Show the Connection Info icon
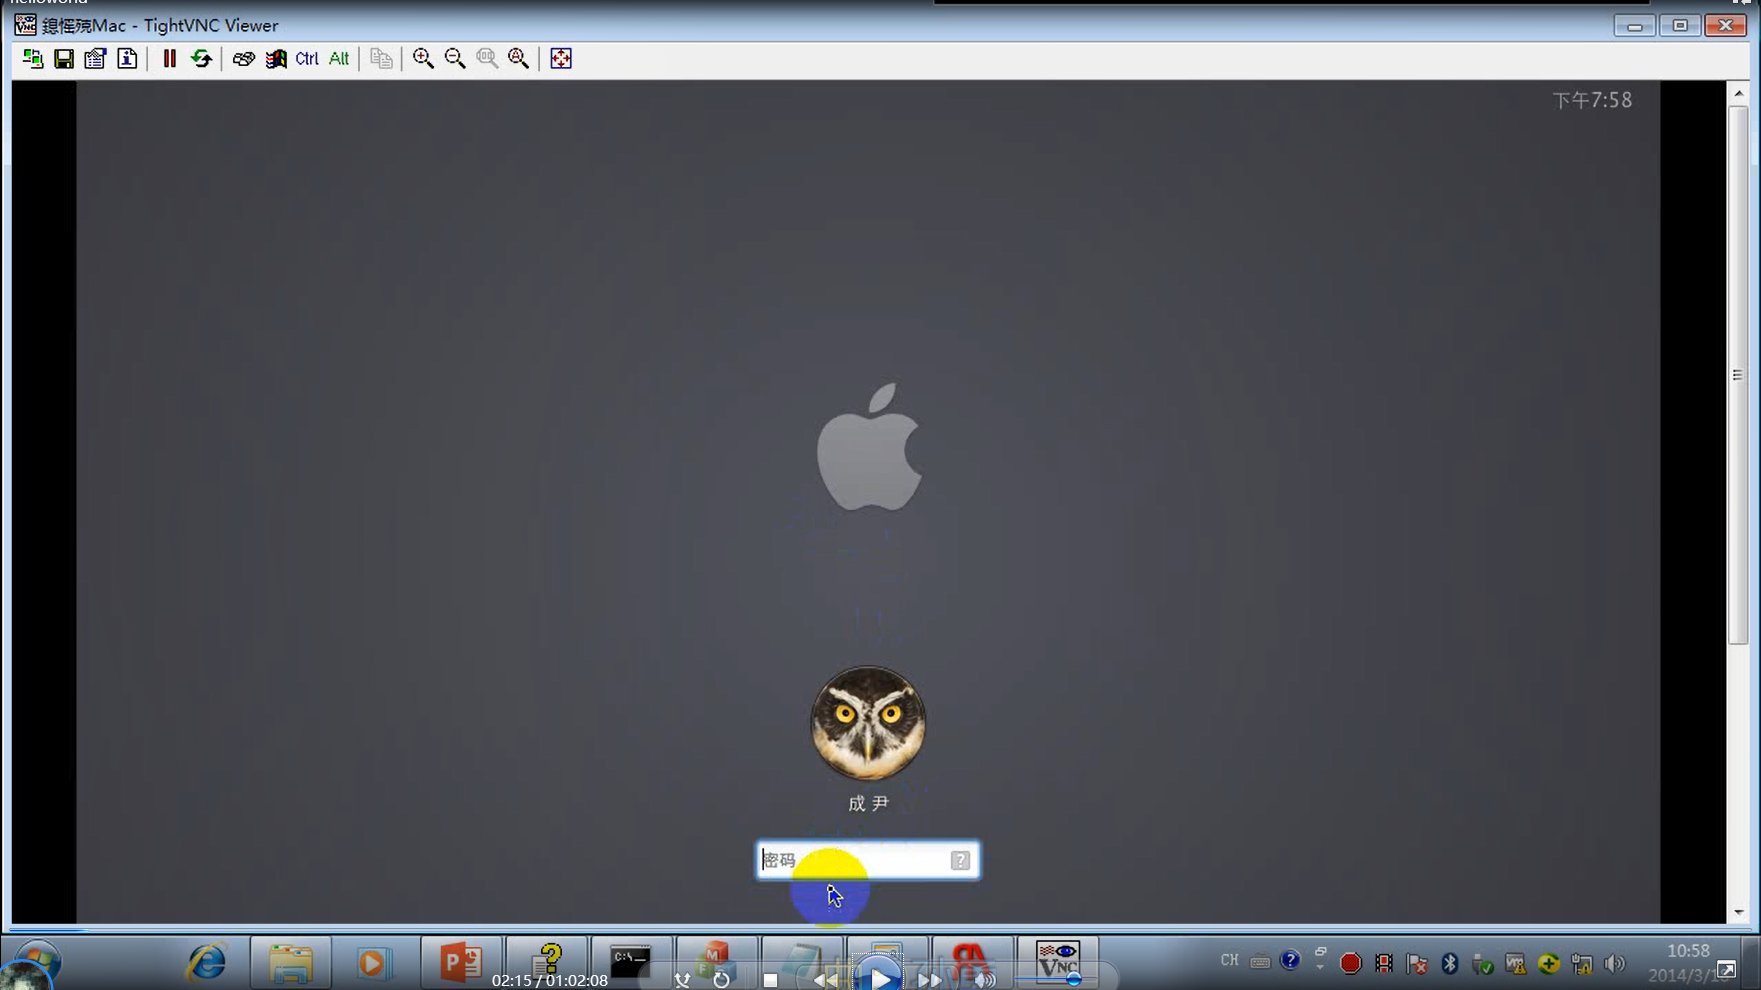Viewport: 1761px width, 990px height. point(127,59)
